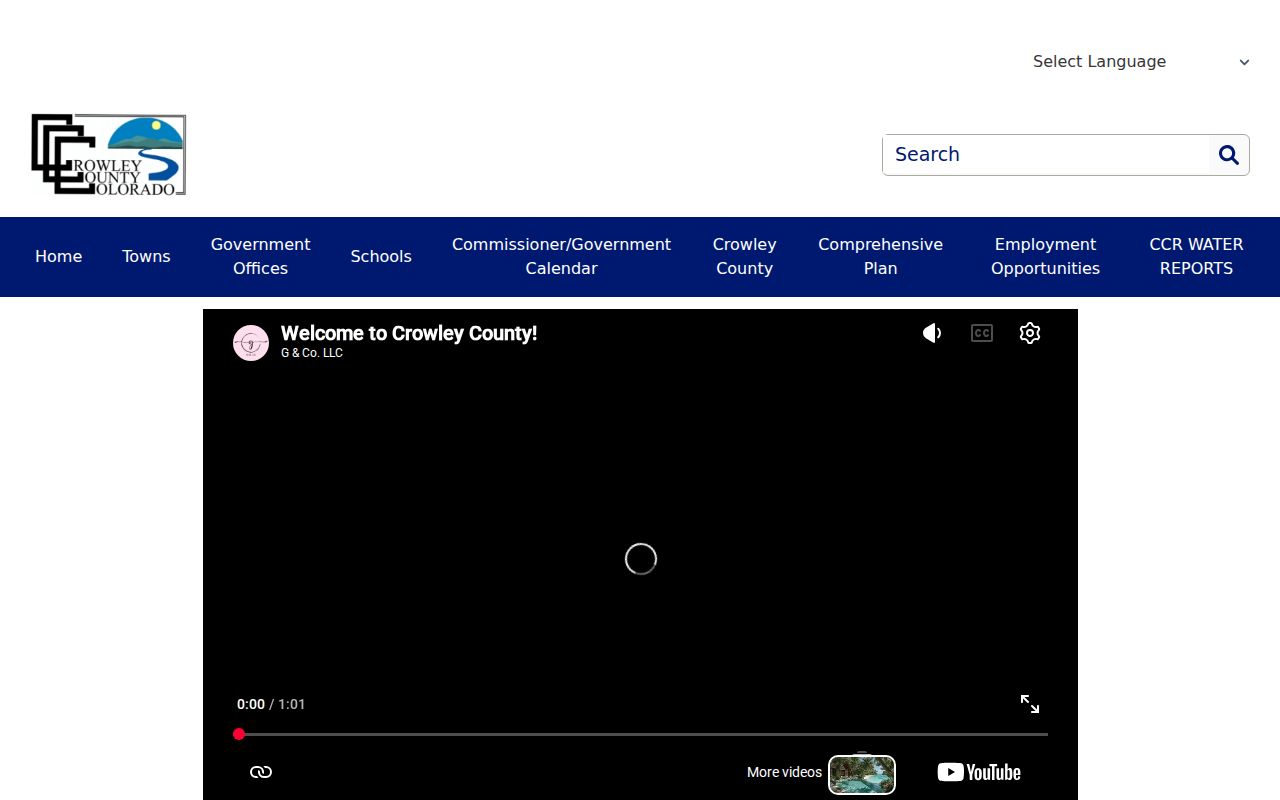Open the Government Offices menu

pos(261,257)
